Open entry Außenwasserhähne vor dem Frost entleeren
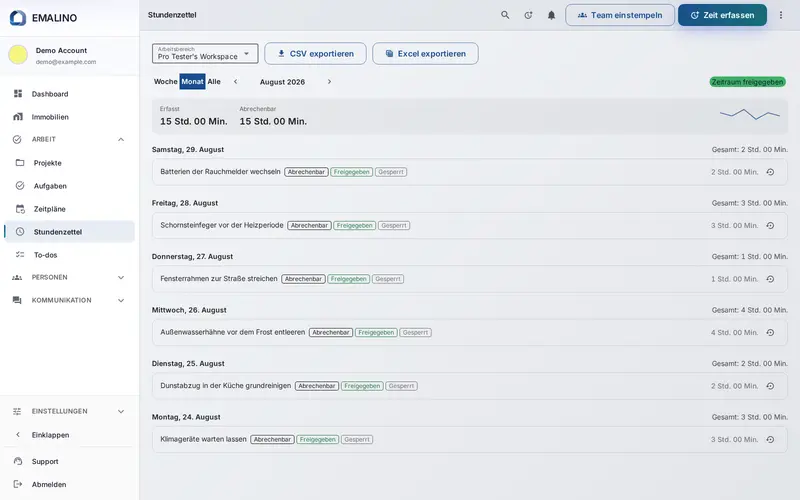Viewport: 800px width, 500px height. [470, 333]
